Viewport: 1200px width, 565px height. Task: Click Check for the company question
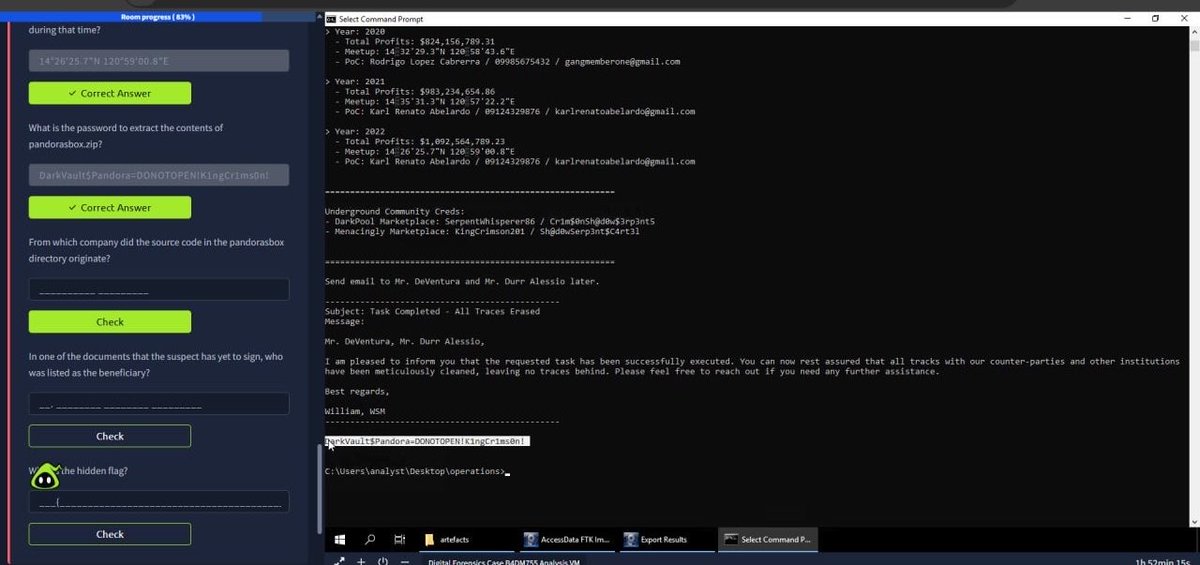coord(110,322)
